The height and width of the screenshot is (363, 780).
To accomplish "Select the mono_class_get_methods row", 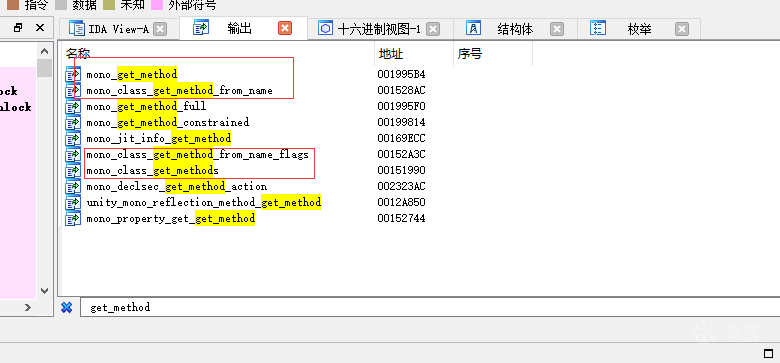I will coord(420,171).
